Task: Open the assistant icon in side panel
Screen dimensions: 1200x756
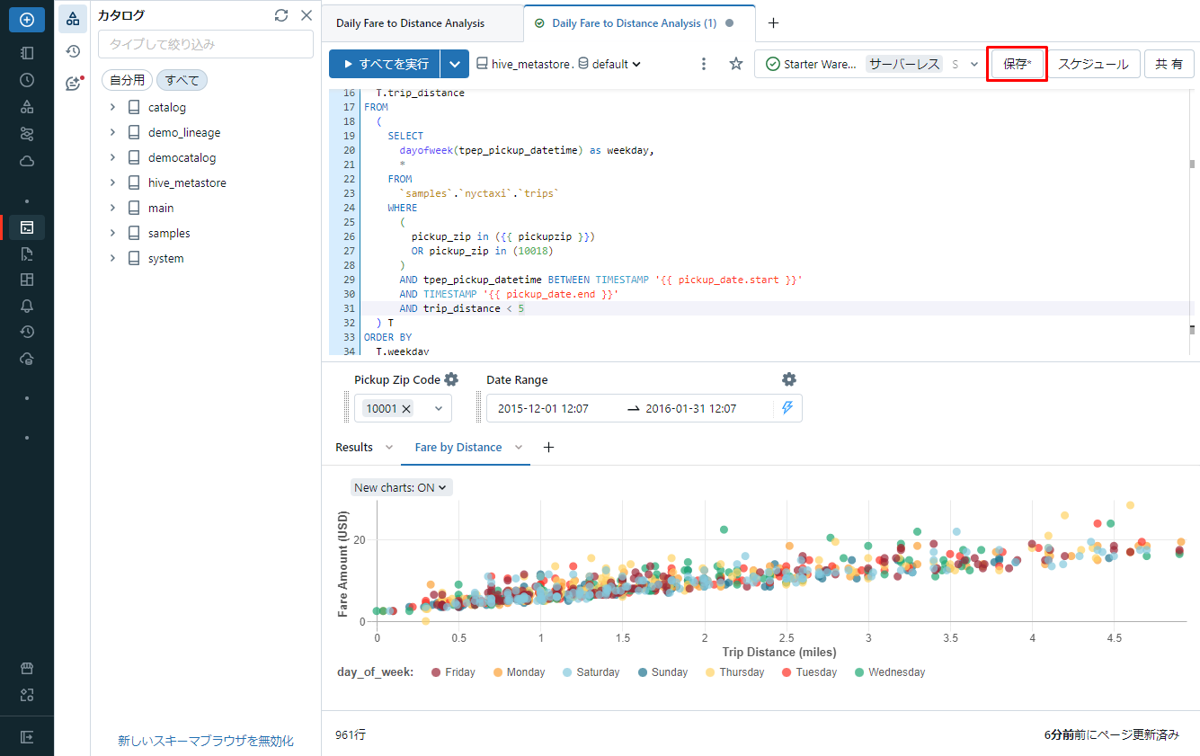Action: tap(73, 84)
